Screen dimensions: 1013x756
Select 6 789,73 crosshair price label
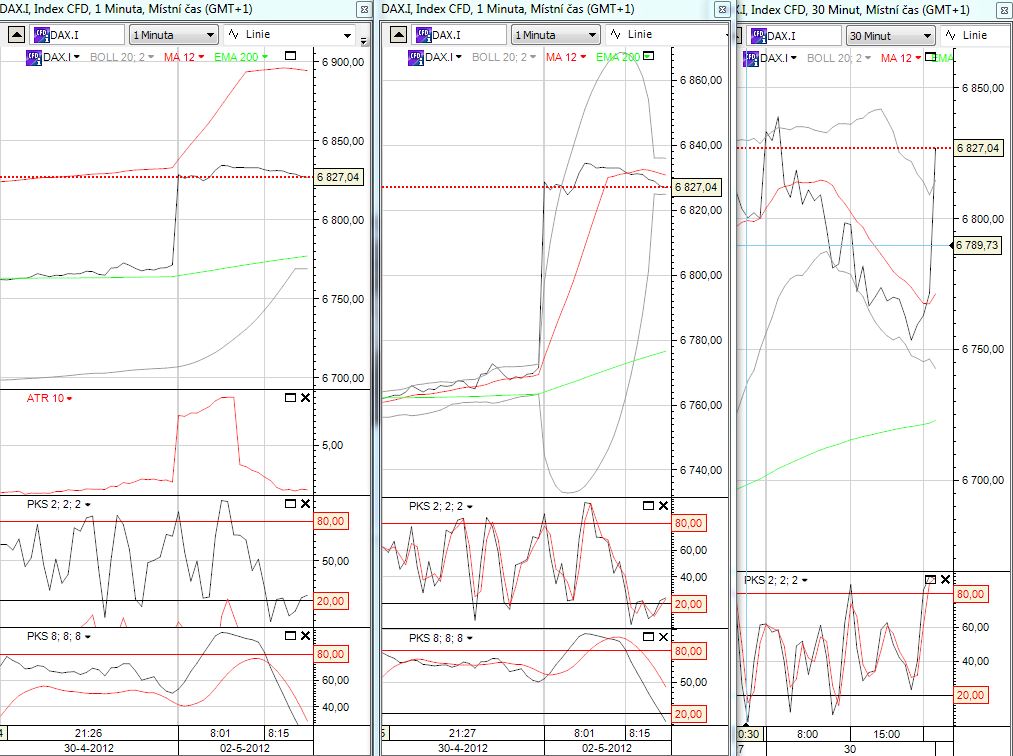(x=977, y=245)
